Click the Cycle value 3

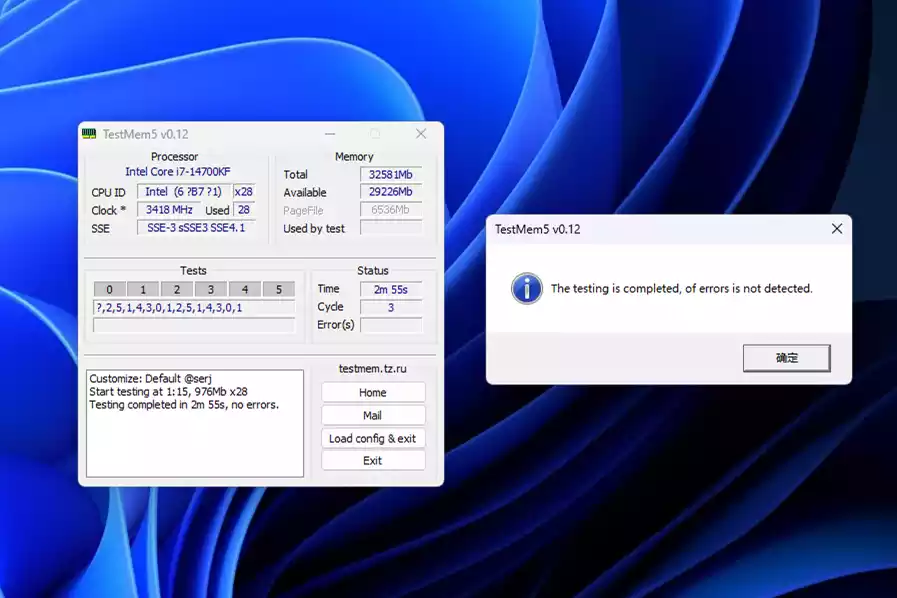[391, 307]
